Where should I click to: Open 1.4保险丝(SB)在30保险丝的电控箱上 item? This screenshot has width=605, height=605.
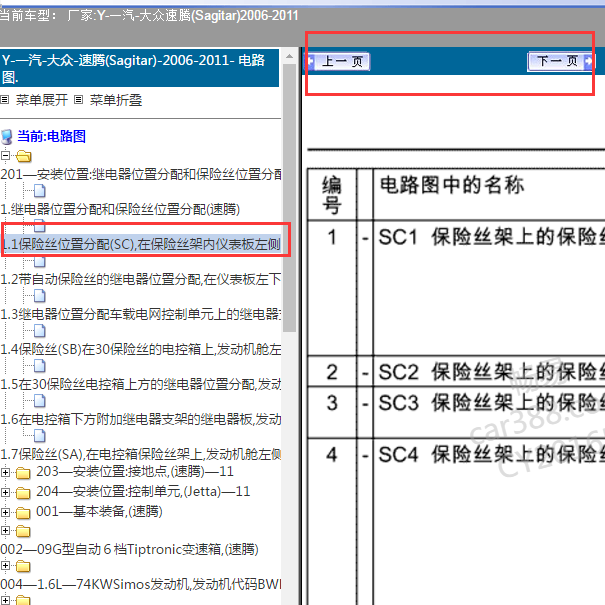click(x=141, y=349)
